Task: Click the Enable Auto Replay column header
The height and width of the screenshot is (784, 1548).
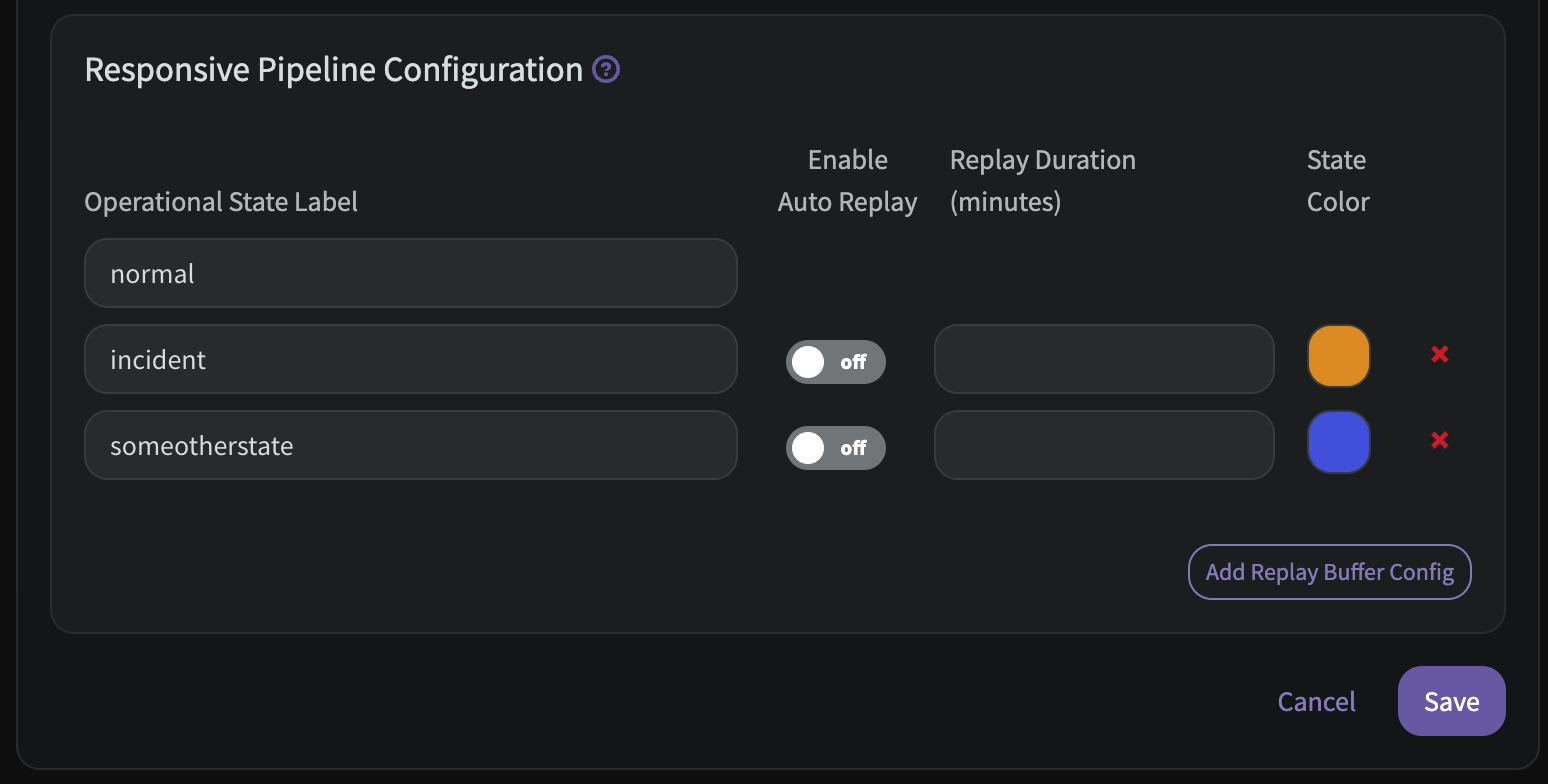Action: [848, 181]
